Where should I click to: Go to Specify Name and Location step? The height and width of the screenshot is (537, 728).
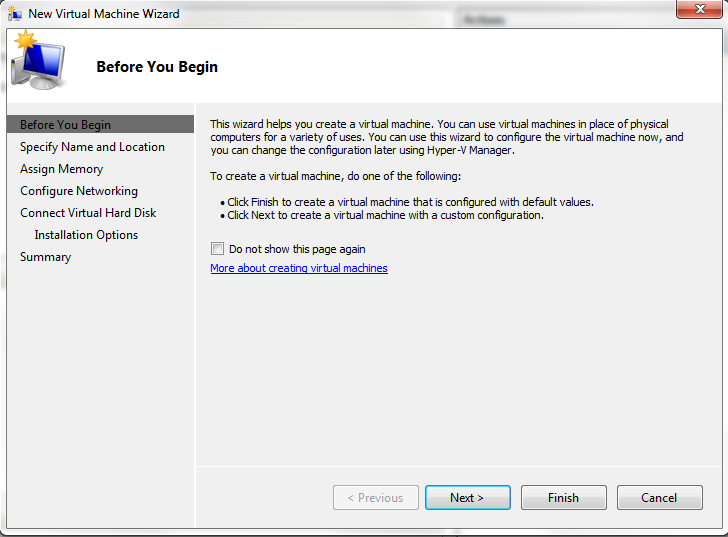click(92, 147)
